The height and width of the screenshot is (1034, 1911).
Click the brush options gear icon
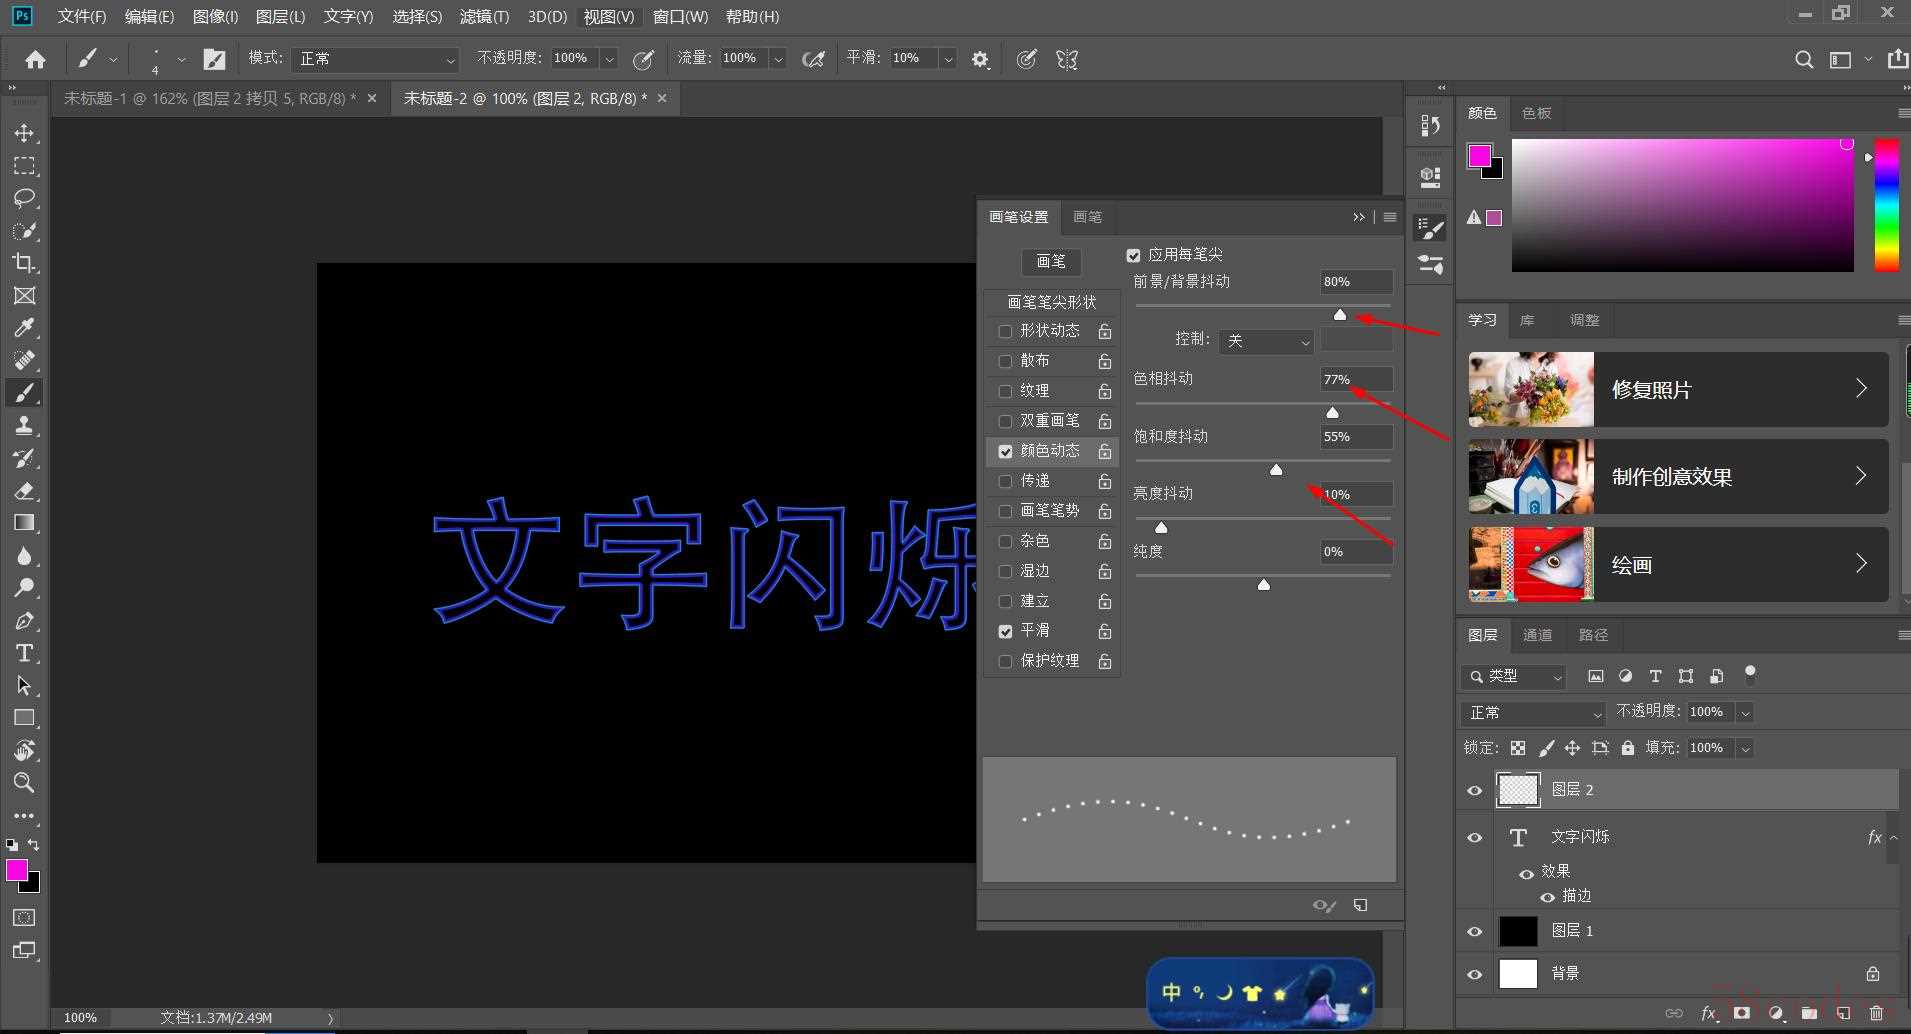coord(980,60)
